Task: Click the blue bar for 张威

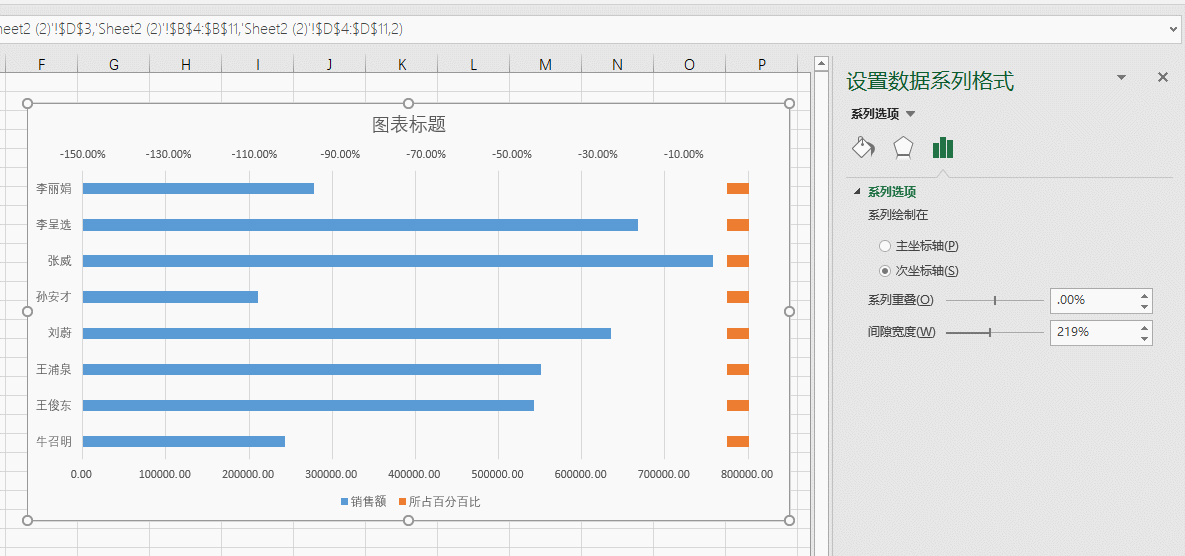Action: (x=398, y=261)
